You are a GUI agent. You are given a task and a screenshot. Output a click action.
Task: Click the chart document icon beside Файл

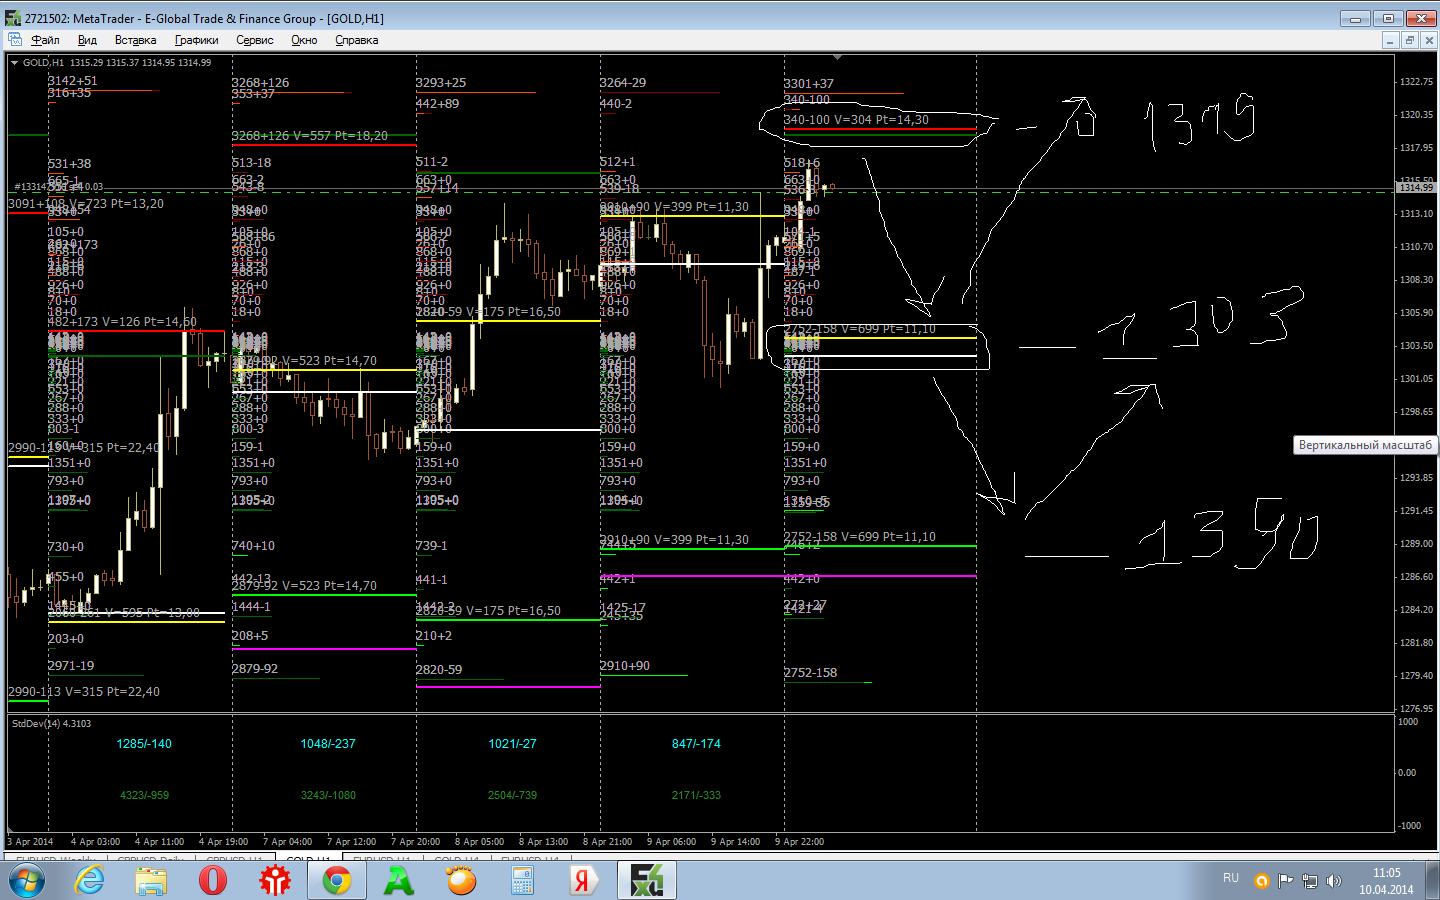(x=15, y=40)
